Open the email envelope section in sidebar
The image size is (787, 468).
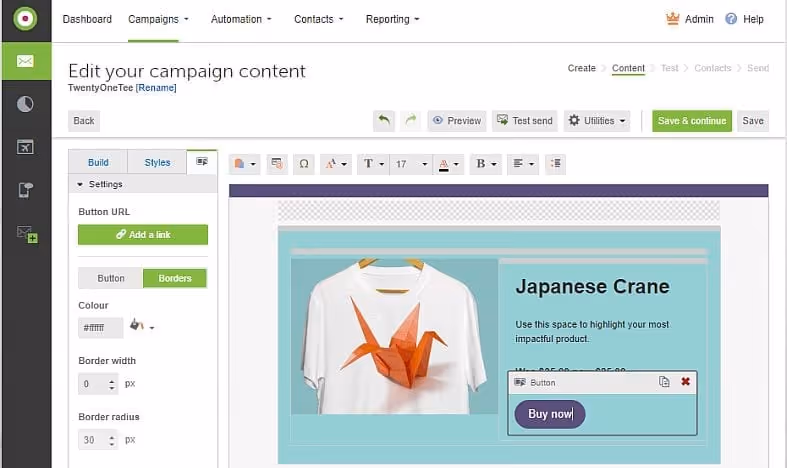pyautogui.click(x=25, y=61)
